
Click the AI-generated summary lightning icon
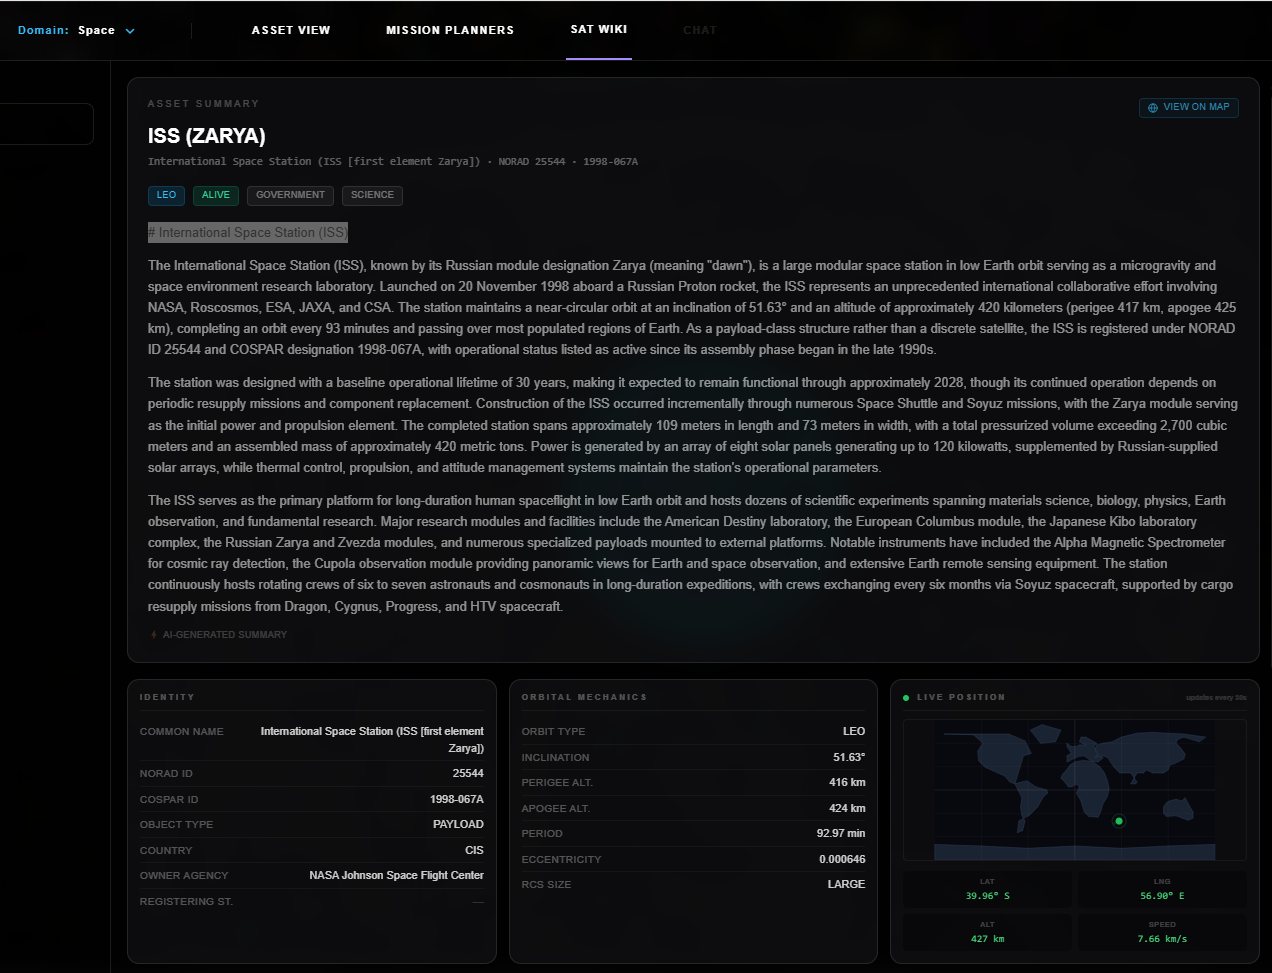153,635
